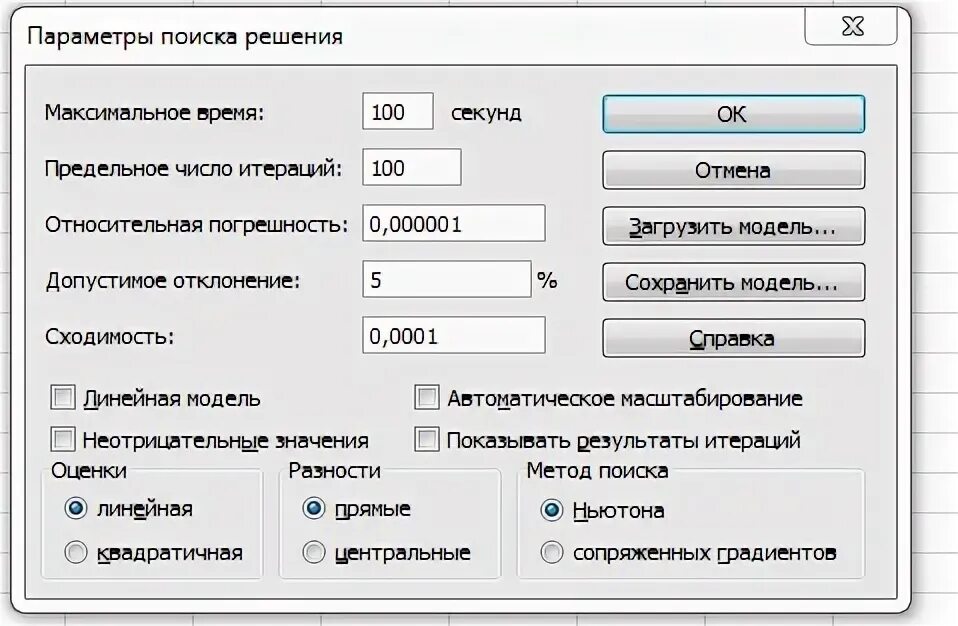
Task: Focus the Сходимость input field
Action: point(454,335)
